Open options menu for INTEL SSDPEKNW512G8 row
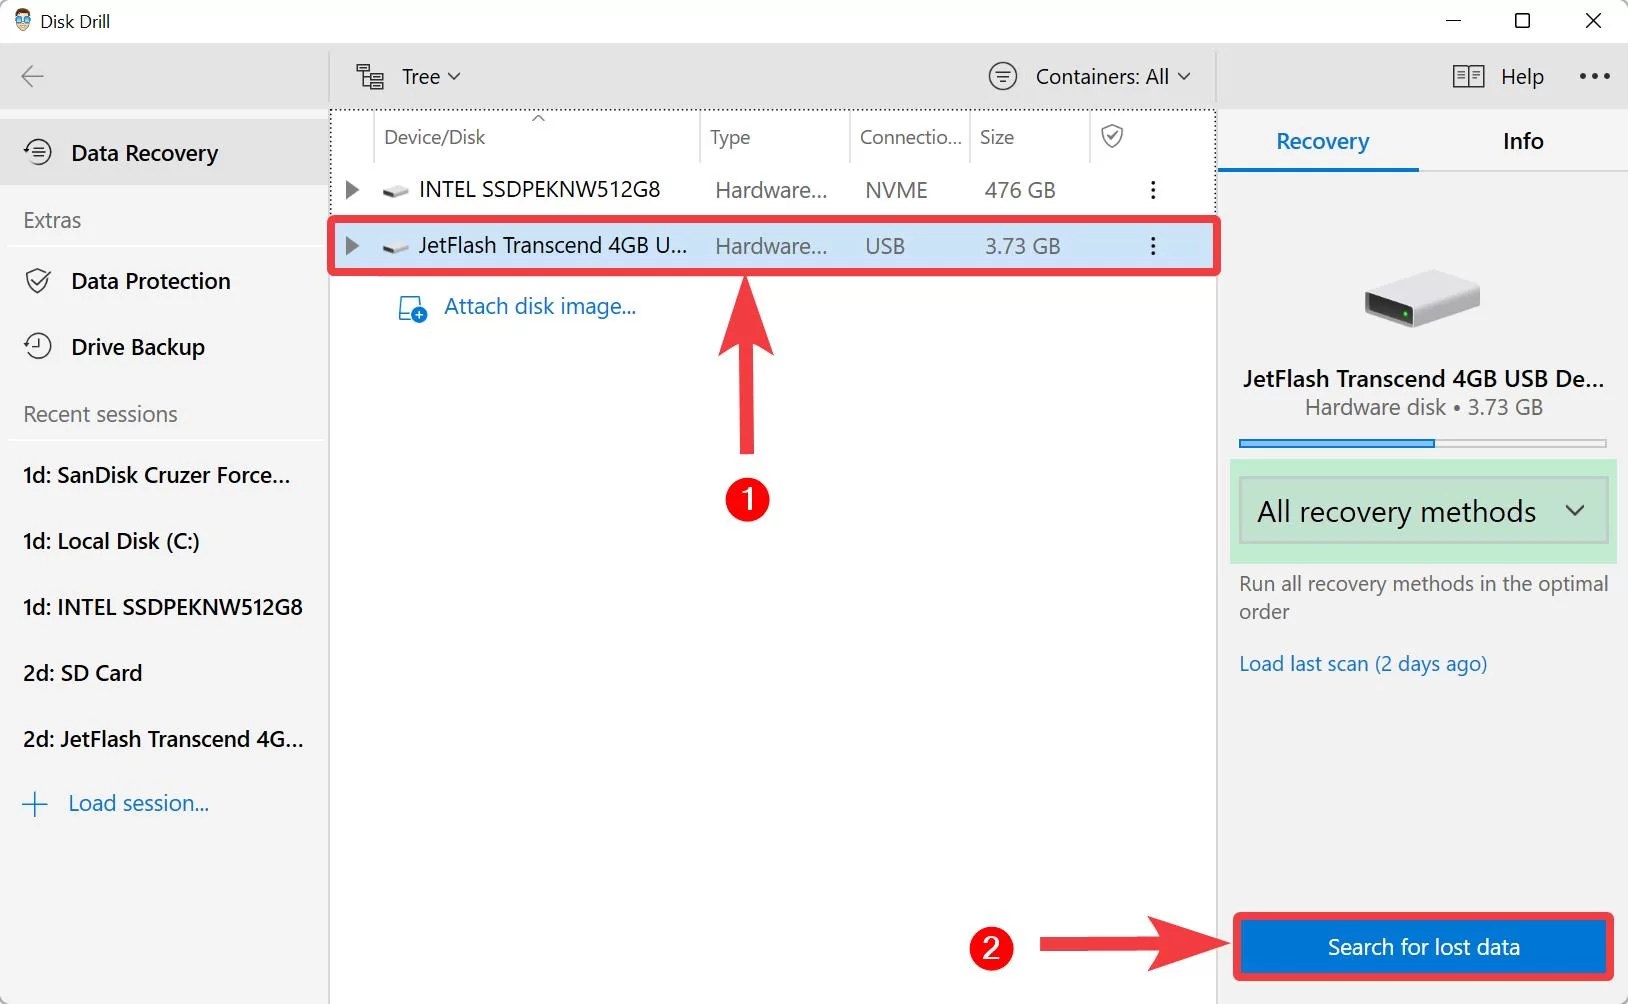The height and width of the screenshot is (1004, 1628). 1153,190
